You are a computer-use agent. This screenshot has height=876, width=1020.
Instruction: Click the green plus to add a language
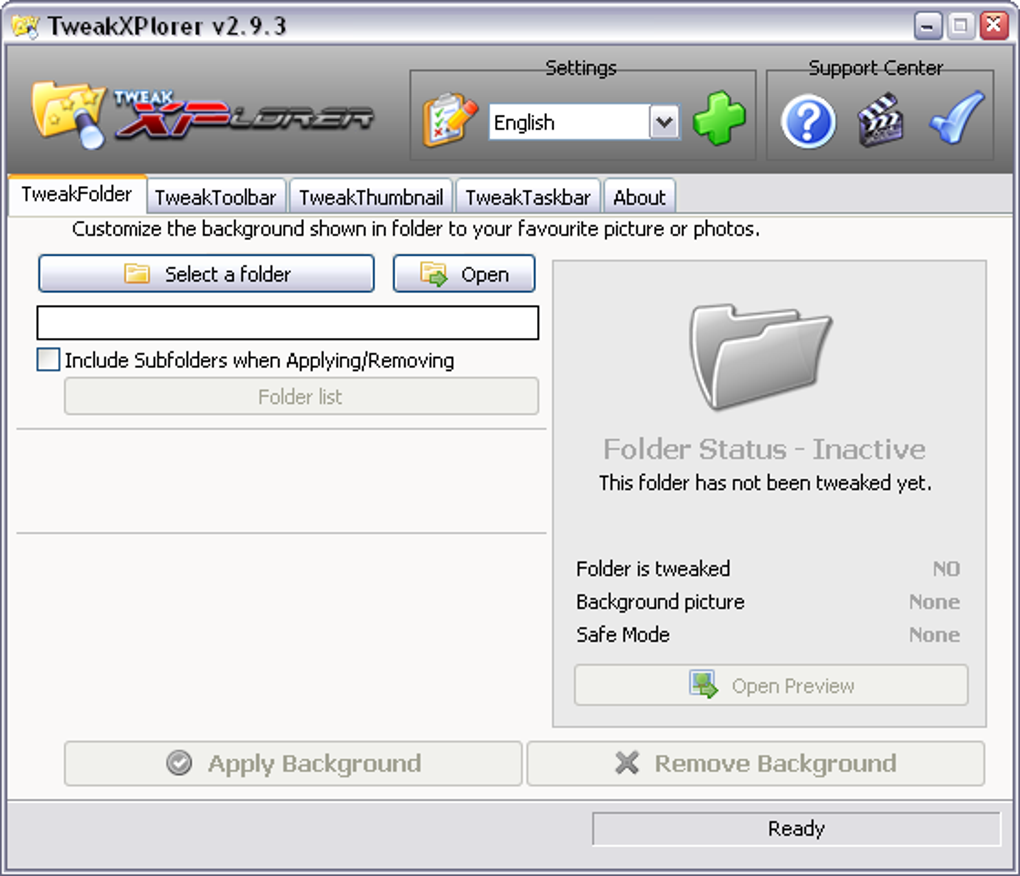coord(719,119)
